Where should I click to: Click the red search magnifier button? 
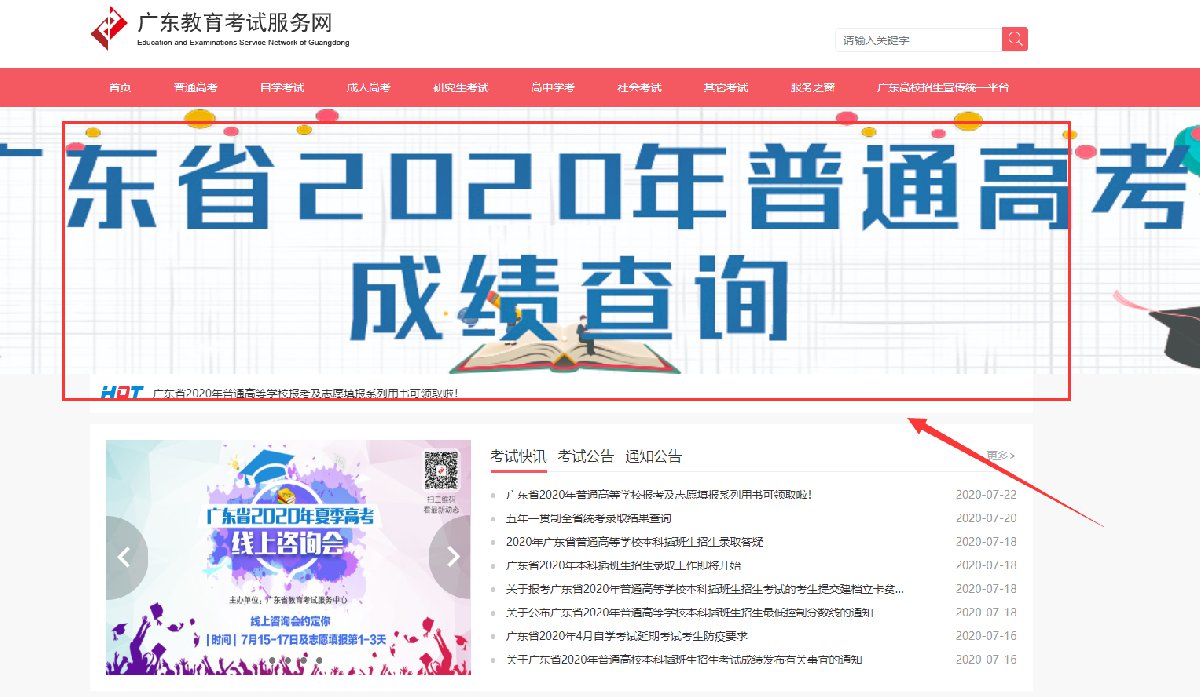(x=1015, y=40)
